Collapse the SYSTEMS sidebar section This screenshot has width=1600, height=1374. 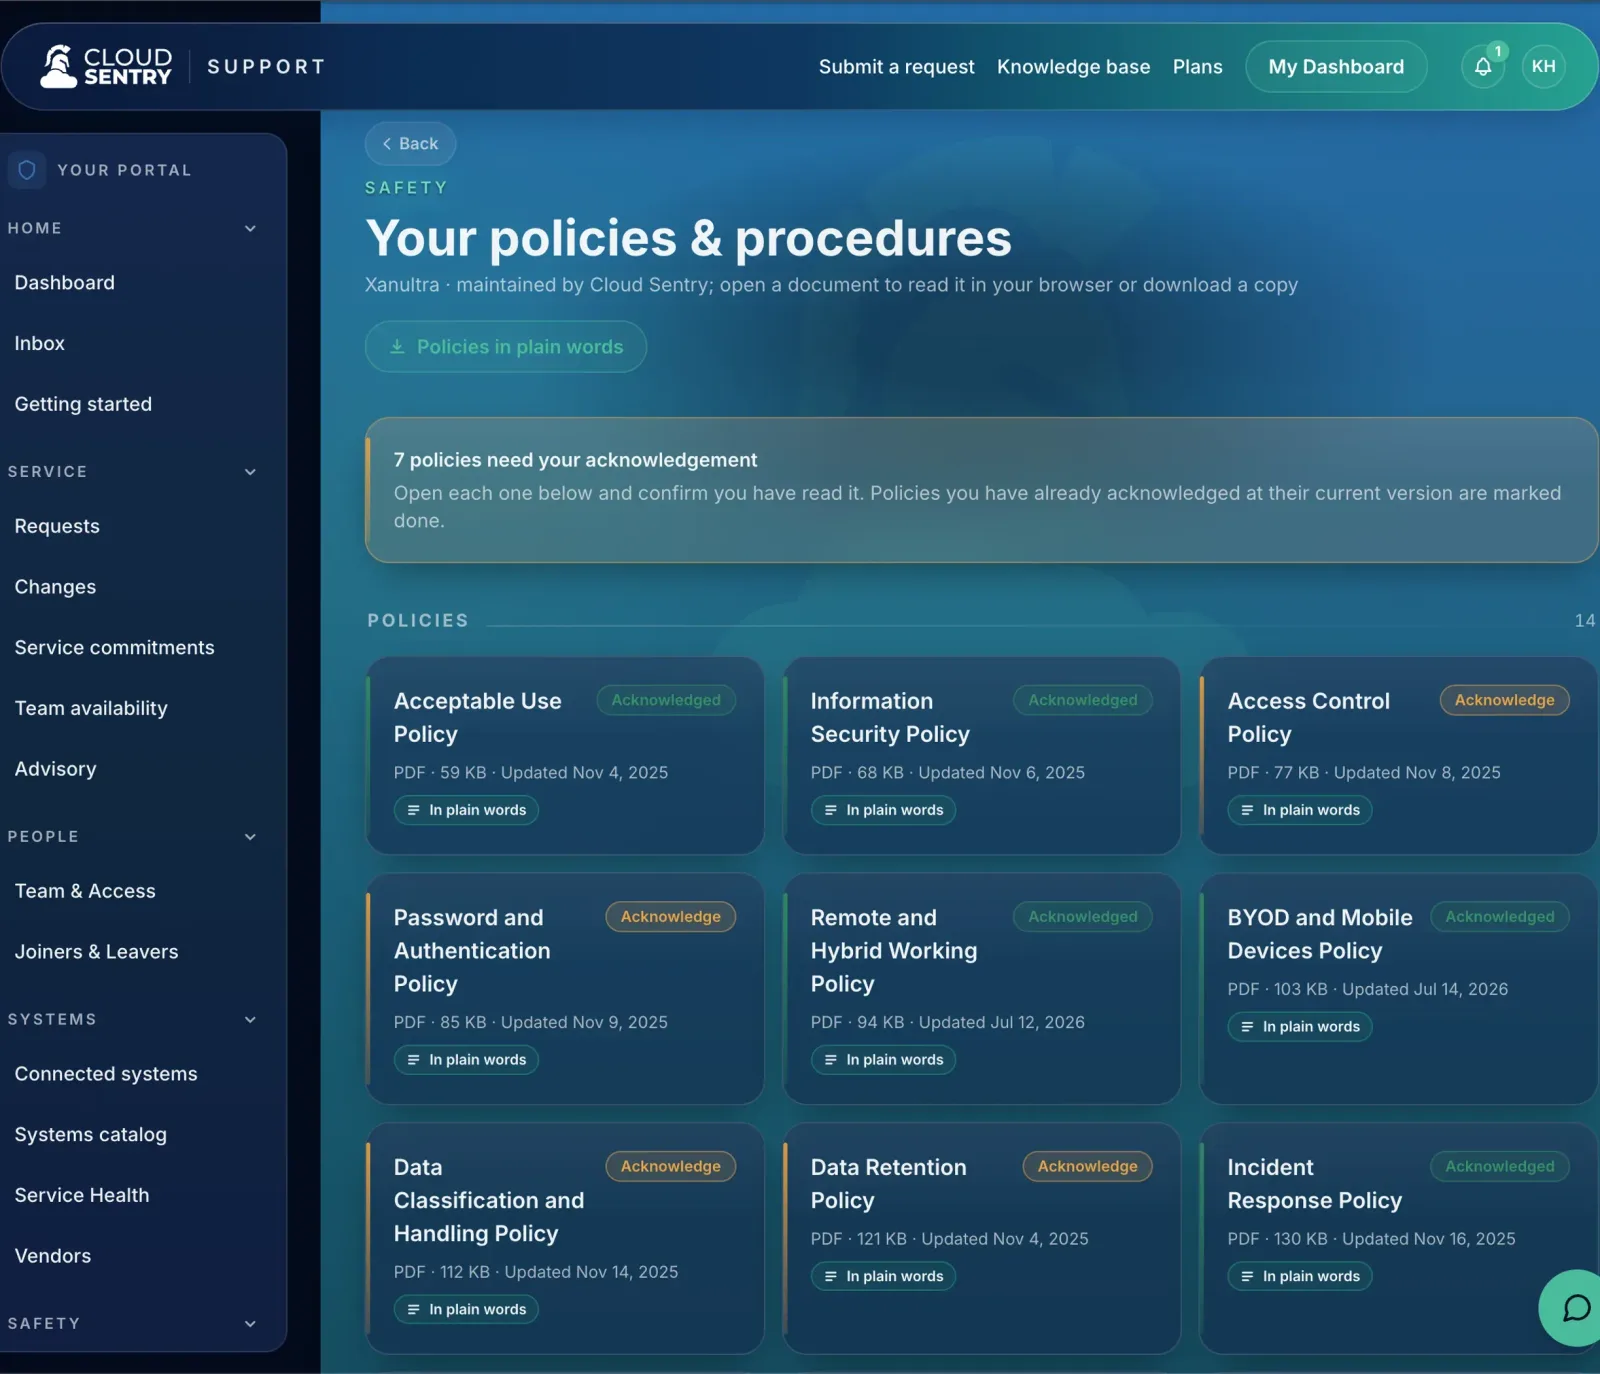click(250, 1020)
